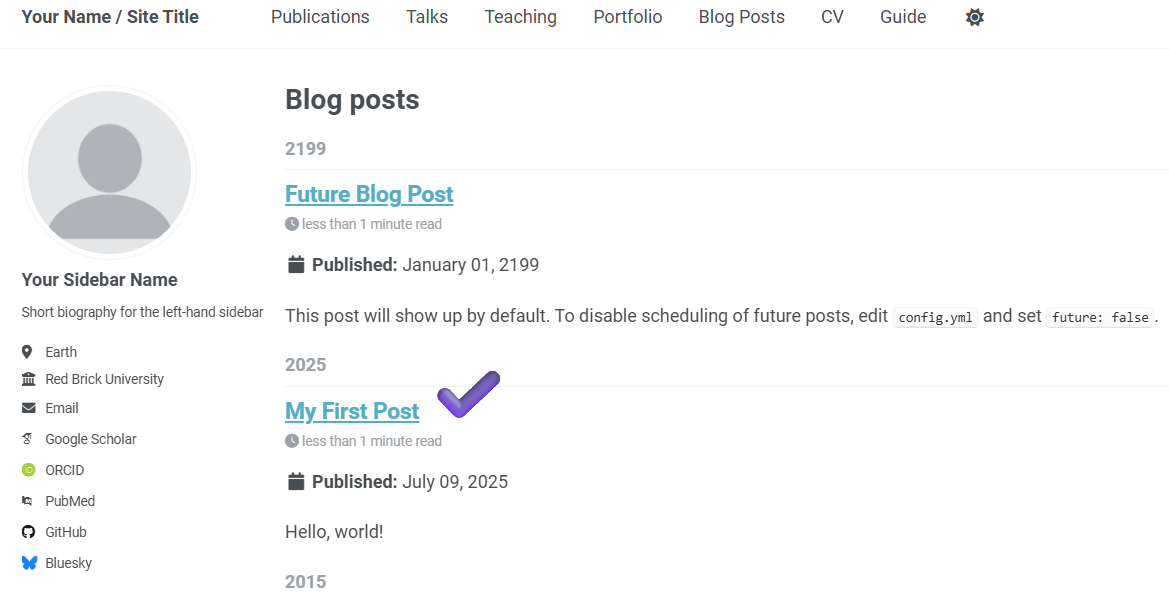Navigate to the Teaching section
This screenshot has height=599, width=1169.
520,17
